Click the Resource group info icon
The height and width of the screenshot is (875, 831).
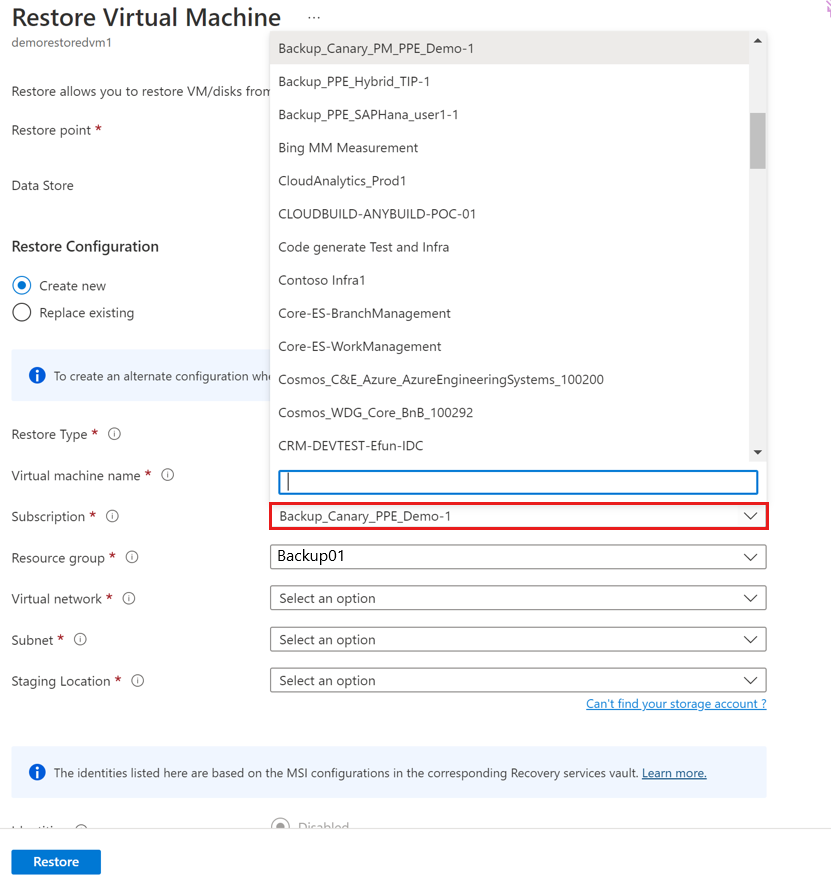point(131,558)
